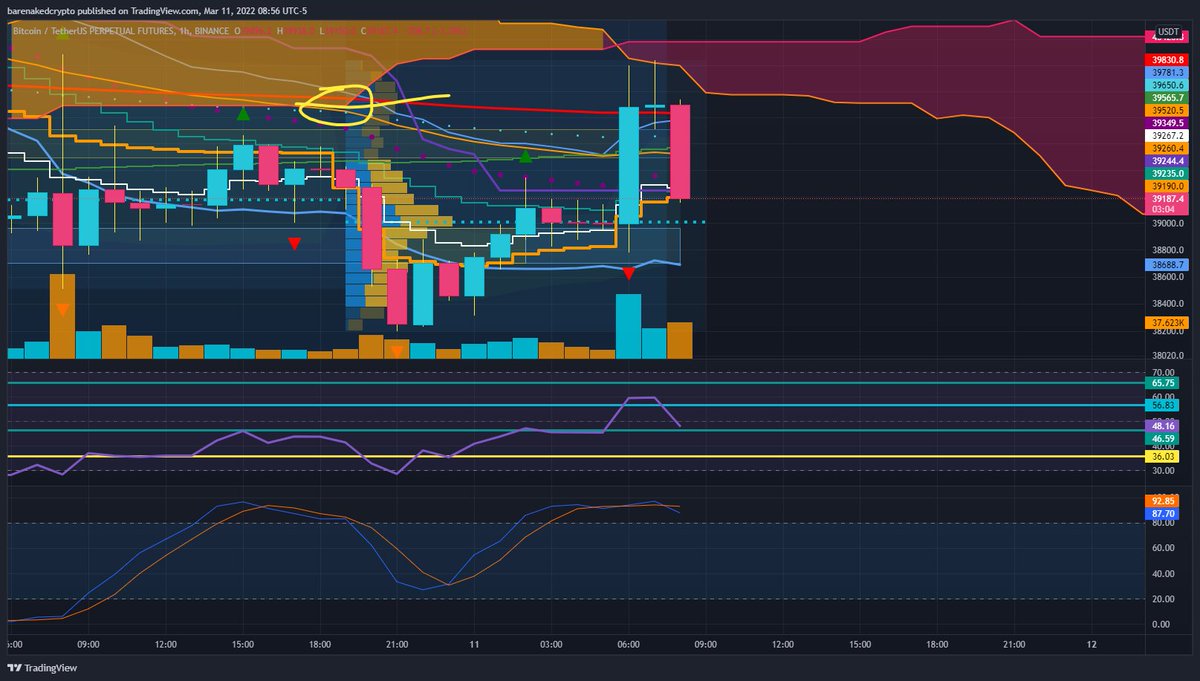Viewport: 1200px width, 681px height.
Task: Click the pink 39187.4 last price label with countdown
Action: tap(1166, 203)
